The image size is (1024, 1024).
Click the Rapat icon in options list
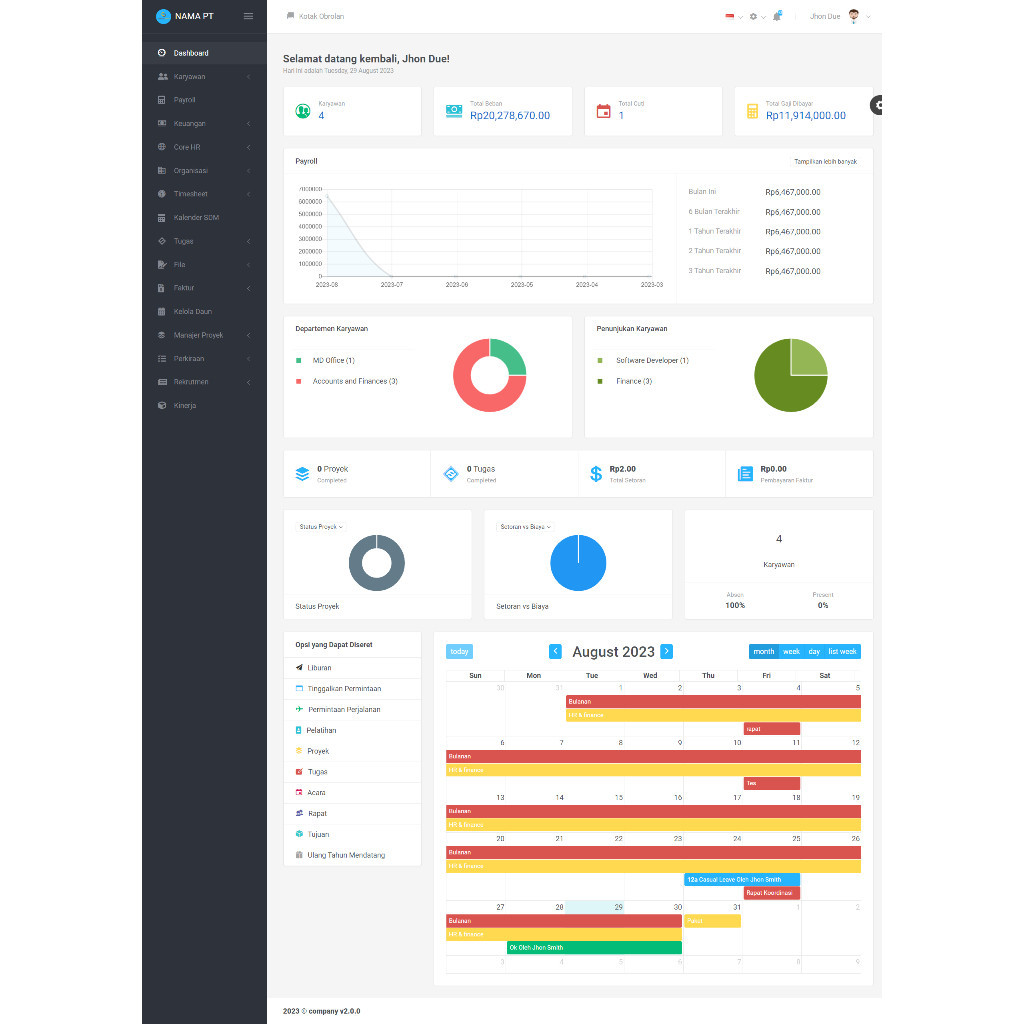(x=299, y=813)
